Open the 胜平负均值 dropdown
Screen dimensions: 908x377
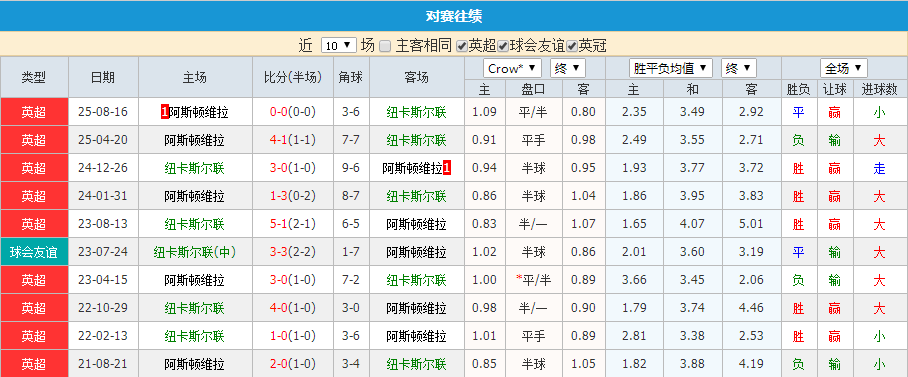point(671,68)
